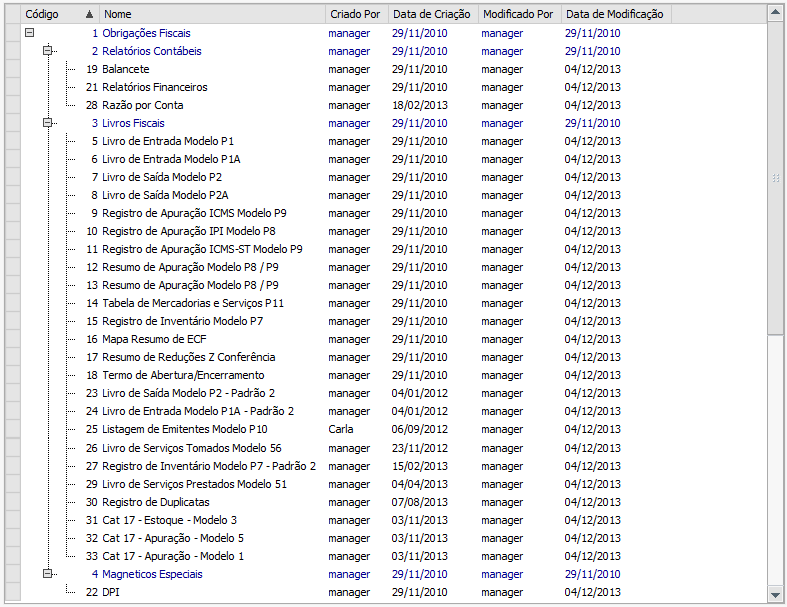Click creation date 04/04/2013

click(x=420, y=484)
